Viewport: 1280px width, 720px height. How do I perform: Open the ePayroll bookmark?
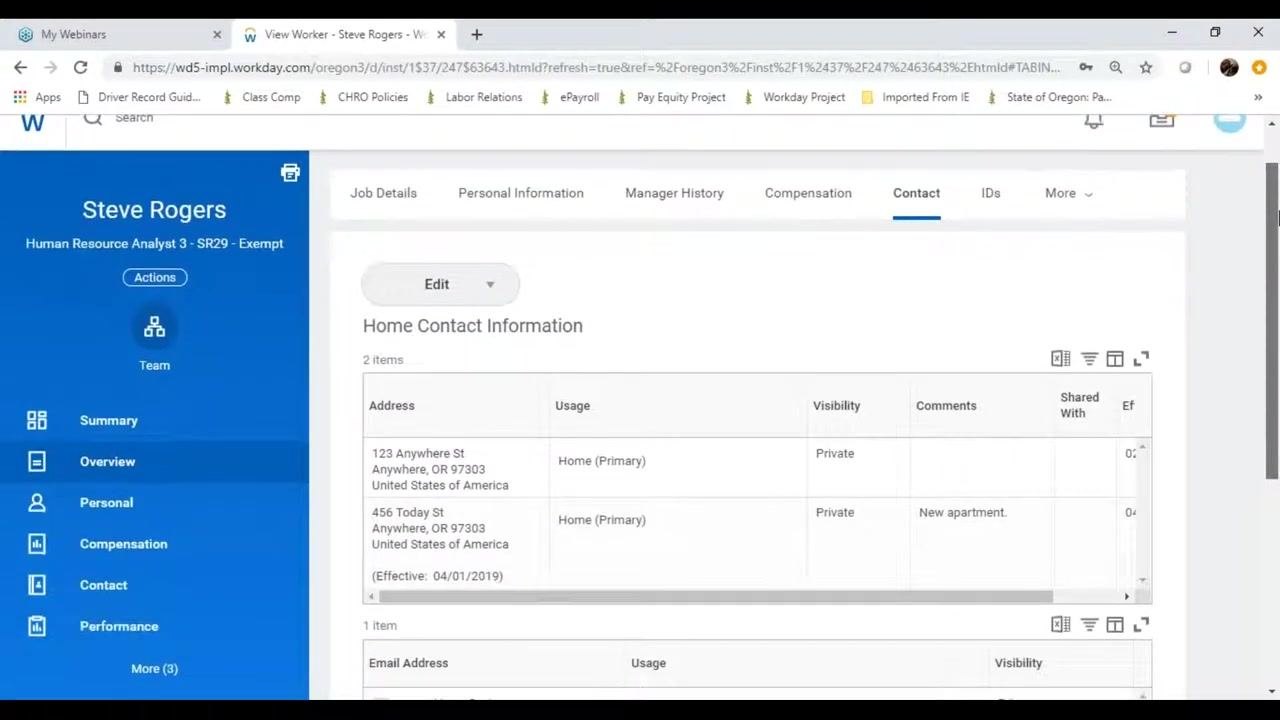click(x=569, y=97)
